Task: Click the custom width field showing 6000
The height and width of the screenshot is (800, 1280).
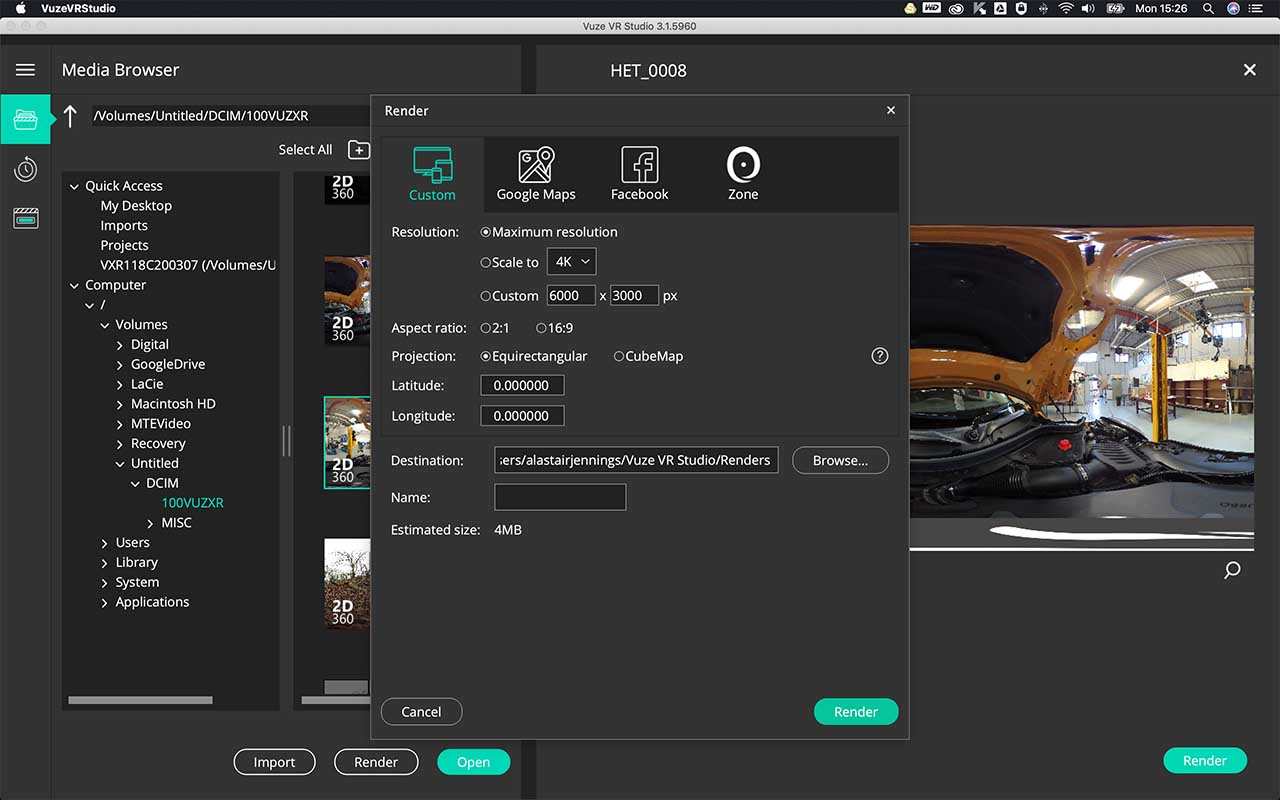Action: click(x=571, y=296)
